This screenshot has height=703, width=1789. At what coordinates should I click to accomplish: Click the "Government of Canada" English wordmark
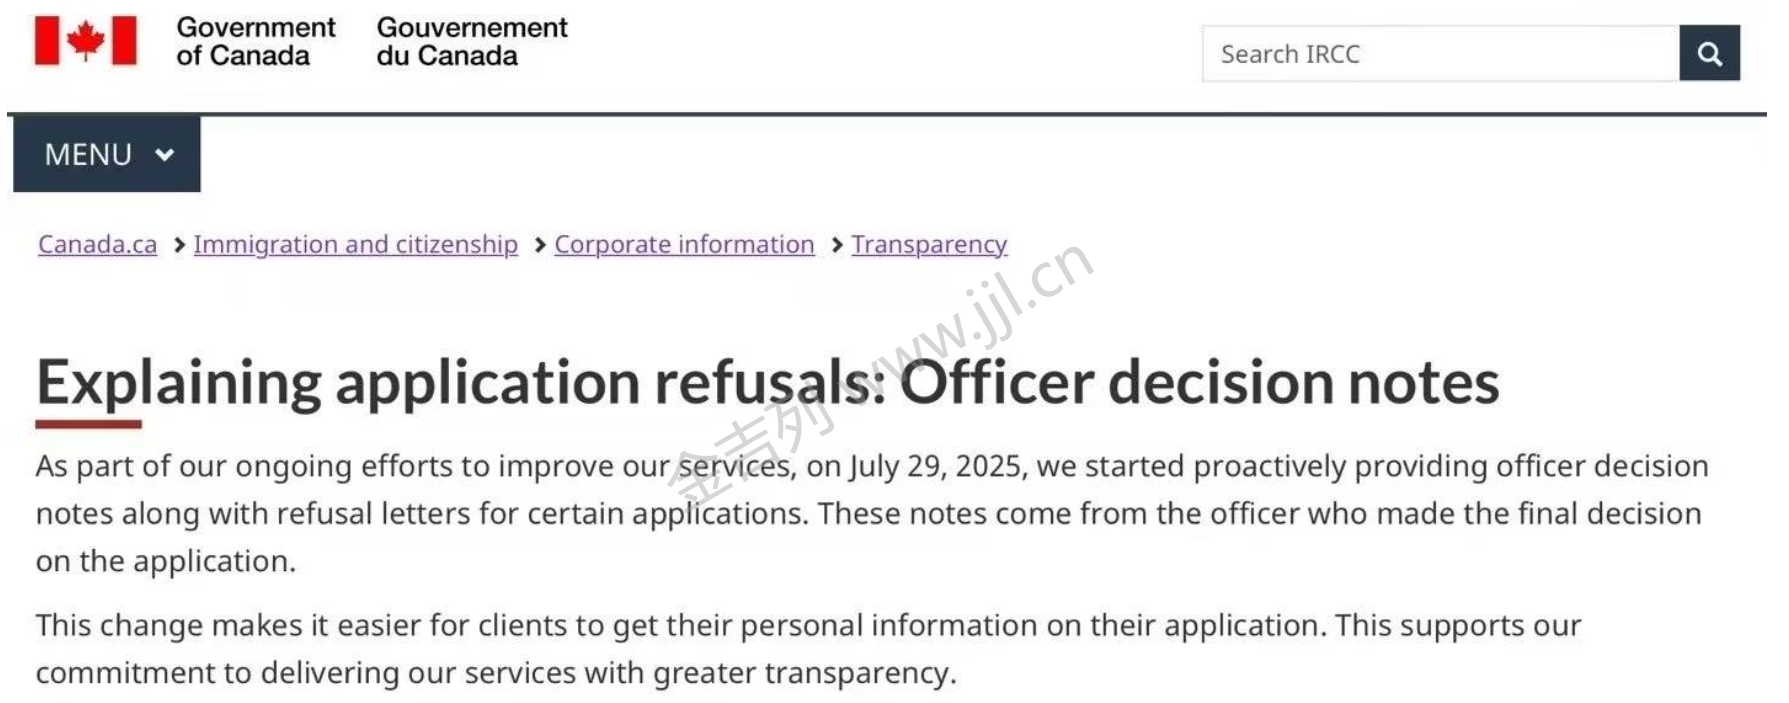click(255, 41)
